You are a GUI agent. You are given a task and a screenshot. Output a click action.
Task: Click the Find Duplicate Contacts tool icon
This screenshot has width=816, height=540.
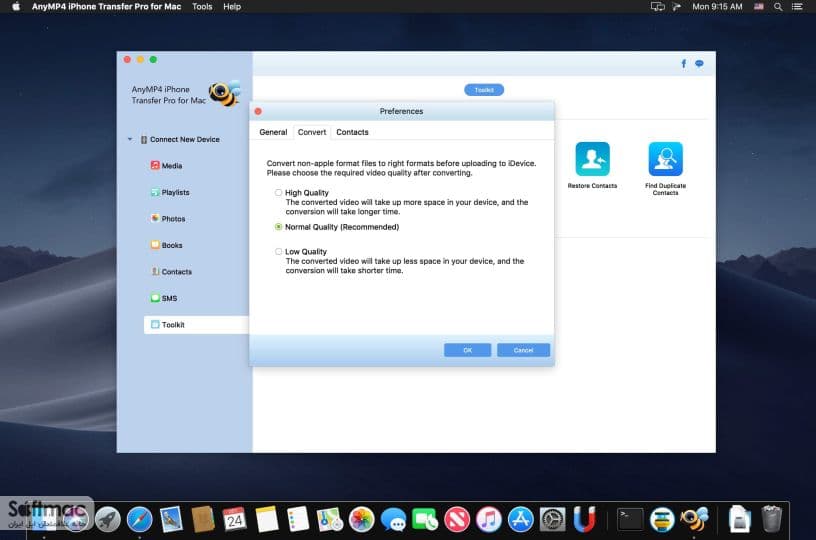click(x=665, y=159)
